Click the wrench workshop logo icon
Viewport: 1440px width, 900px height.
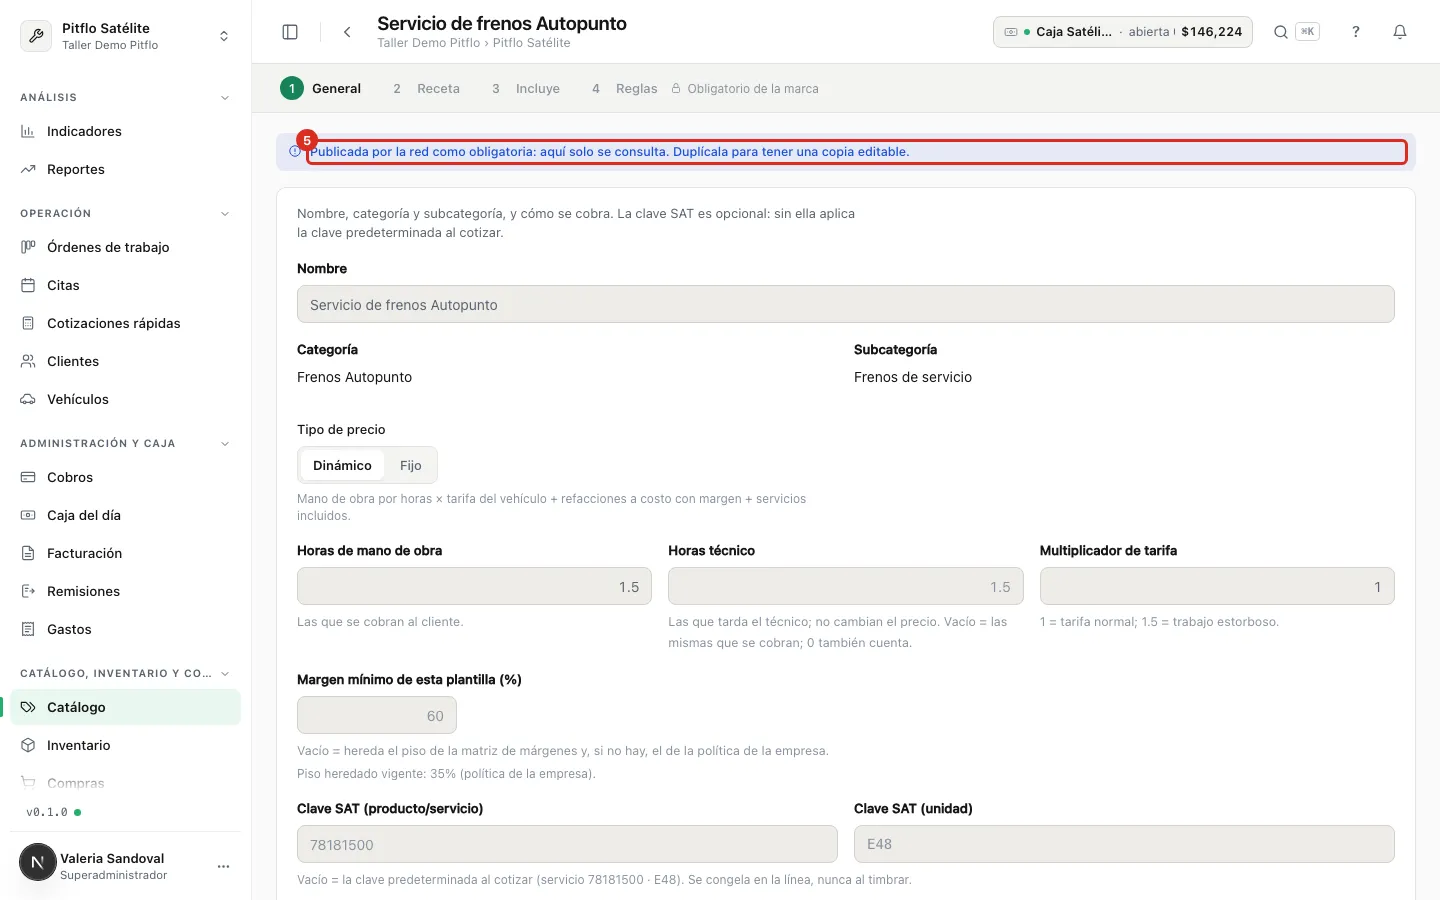click(x=36, y=36)
